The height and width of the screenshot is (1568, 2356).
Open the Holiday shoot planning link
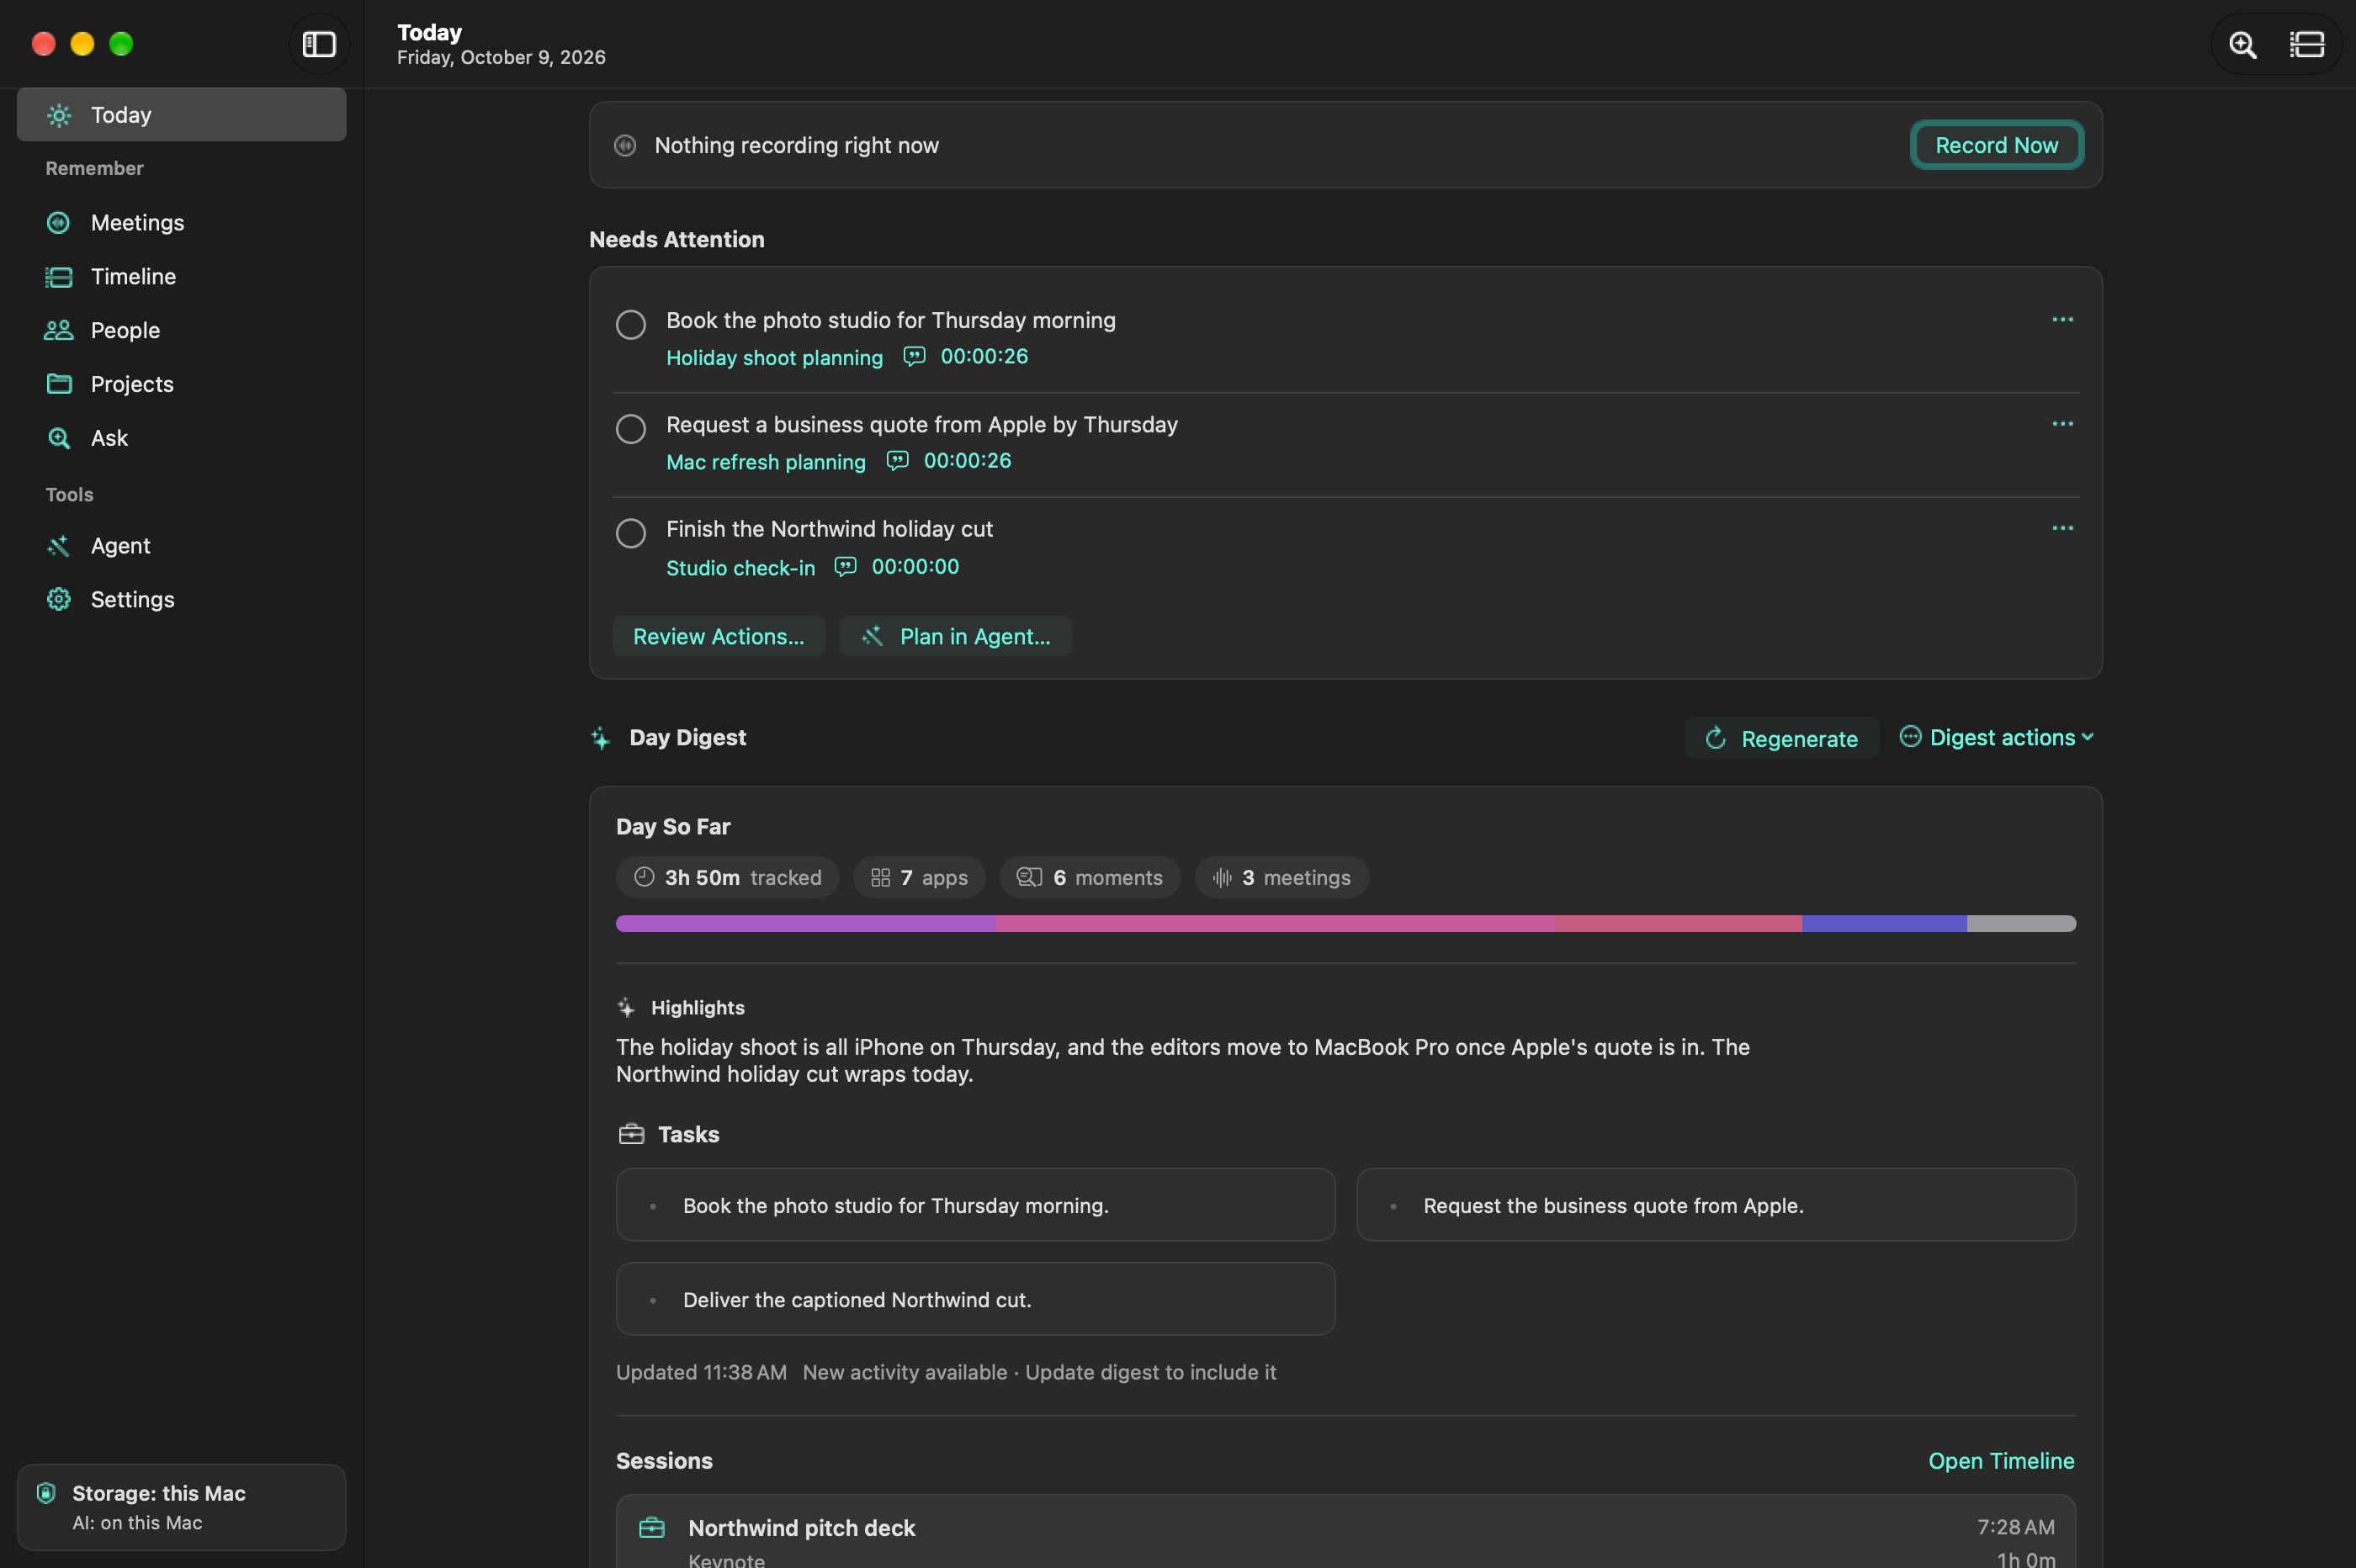(x=774, y=357)
